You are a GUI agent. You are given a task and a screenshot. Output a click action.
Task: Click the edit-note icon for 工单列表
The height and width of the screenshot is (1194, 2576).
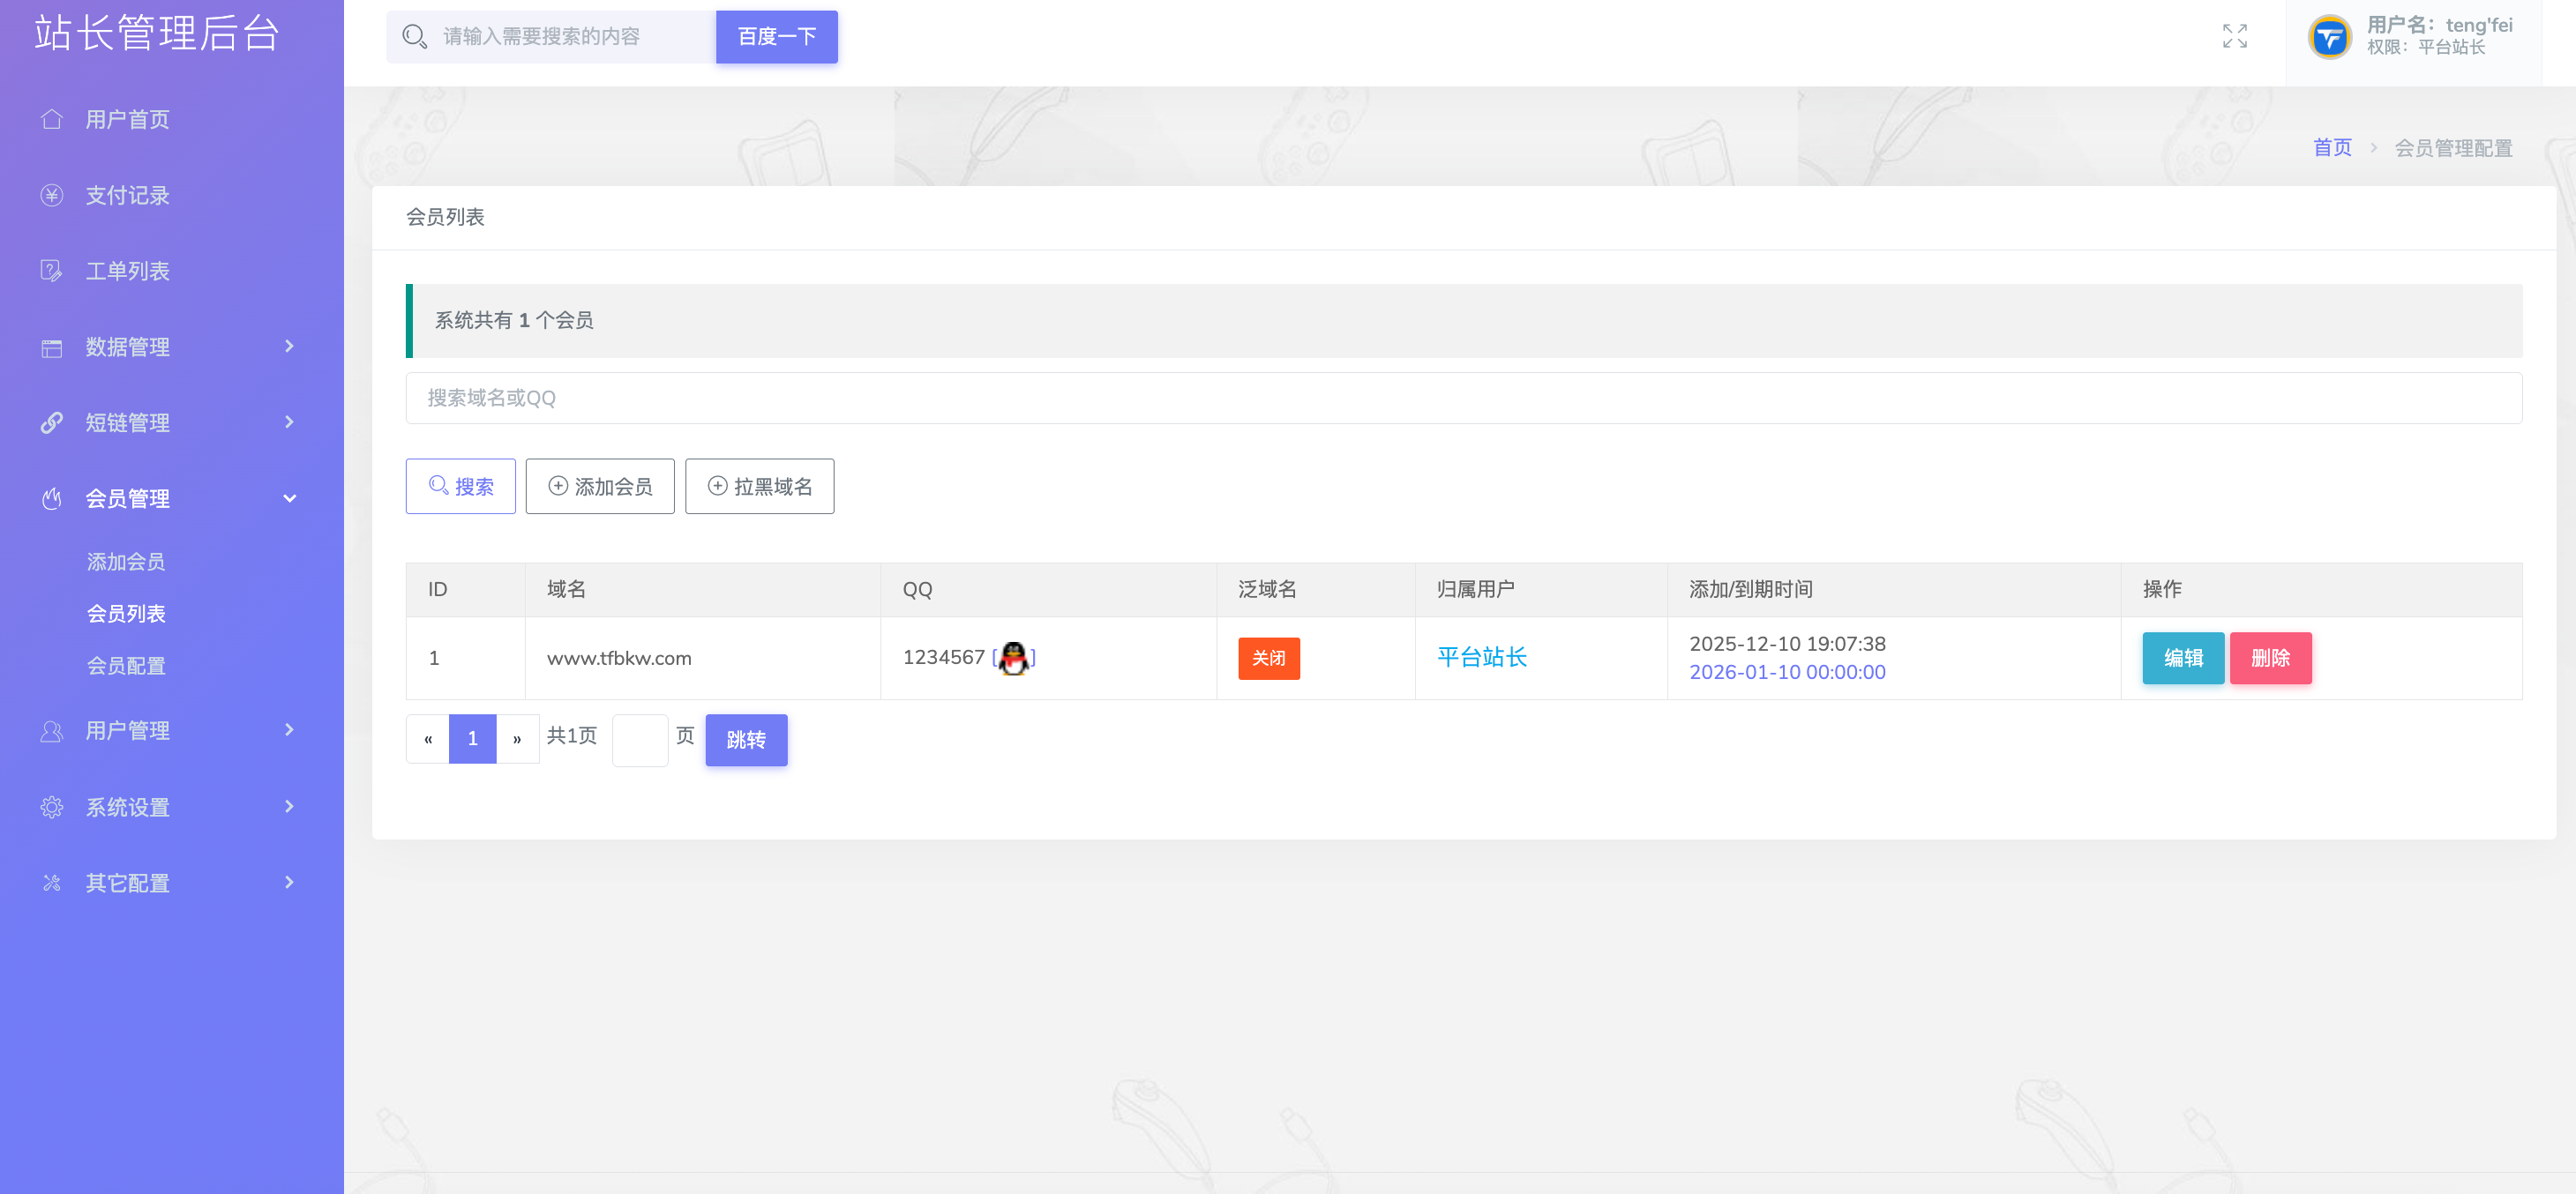coord(52,271)
